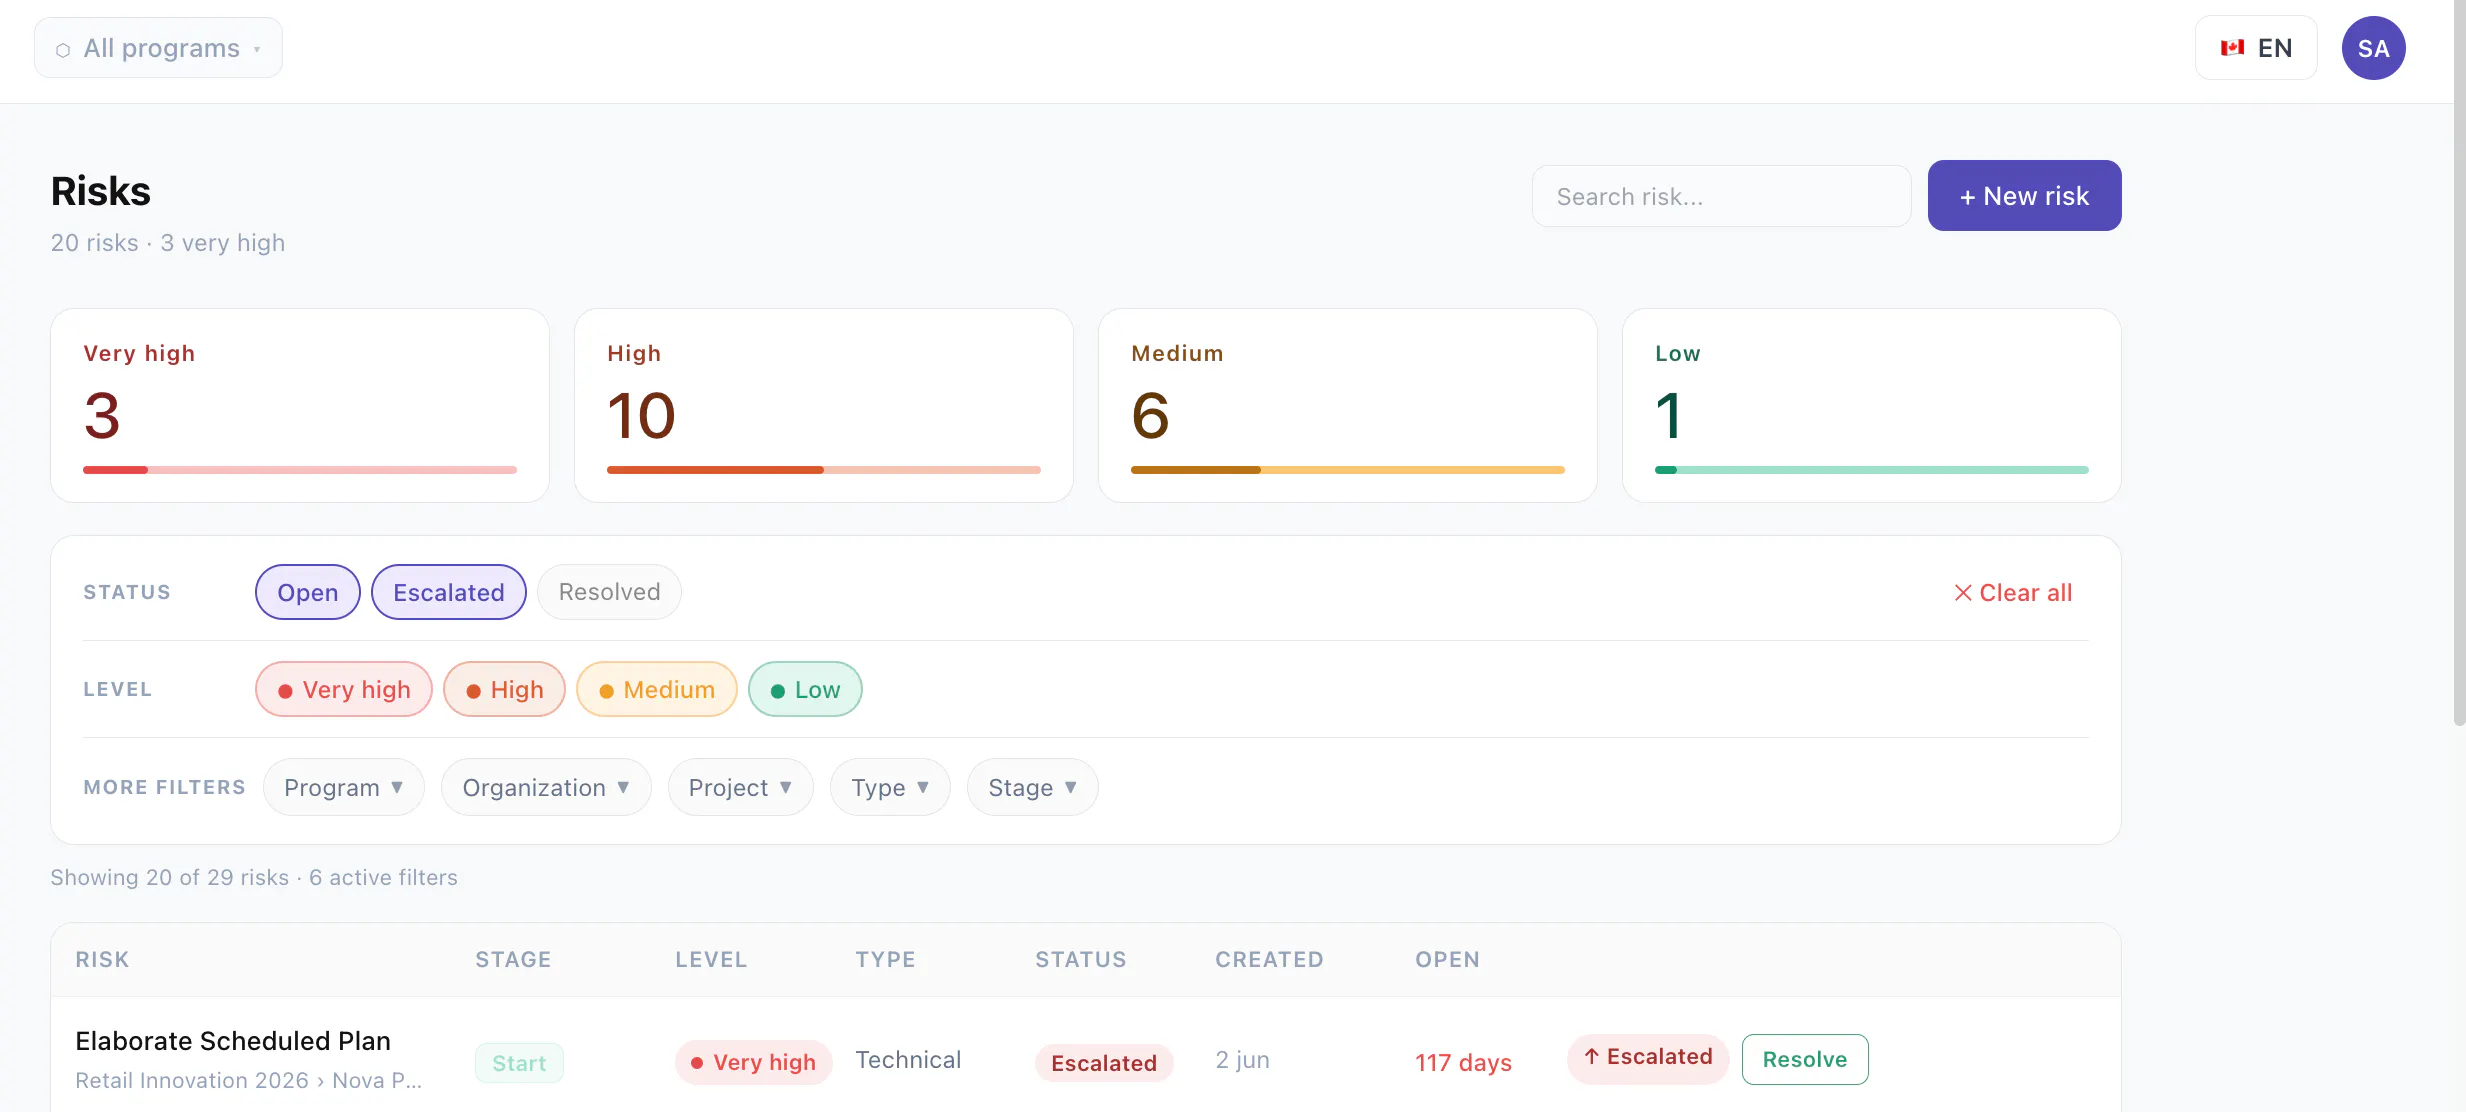
Task: Expand the Type filter dropdown
Action: coord(890,787)
